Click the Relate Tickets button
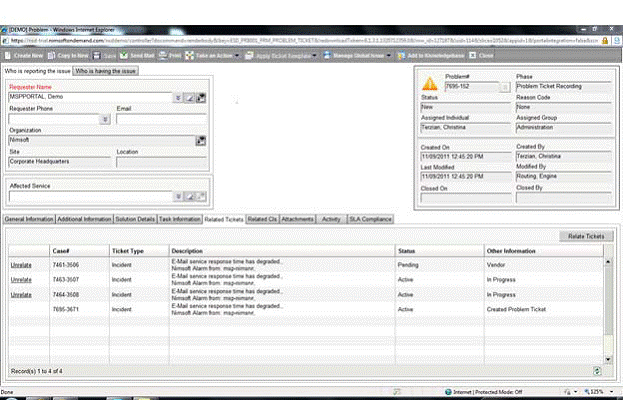 click(586, 236)
